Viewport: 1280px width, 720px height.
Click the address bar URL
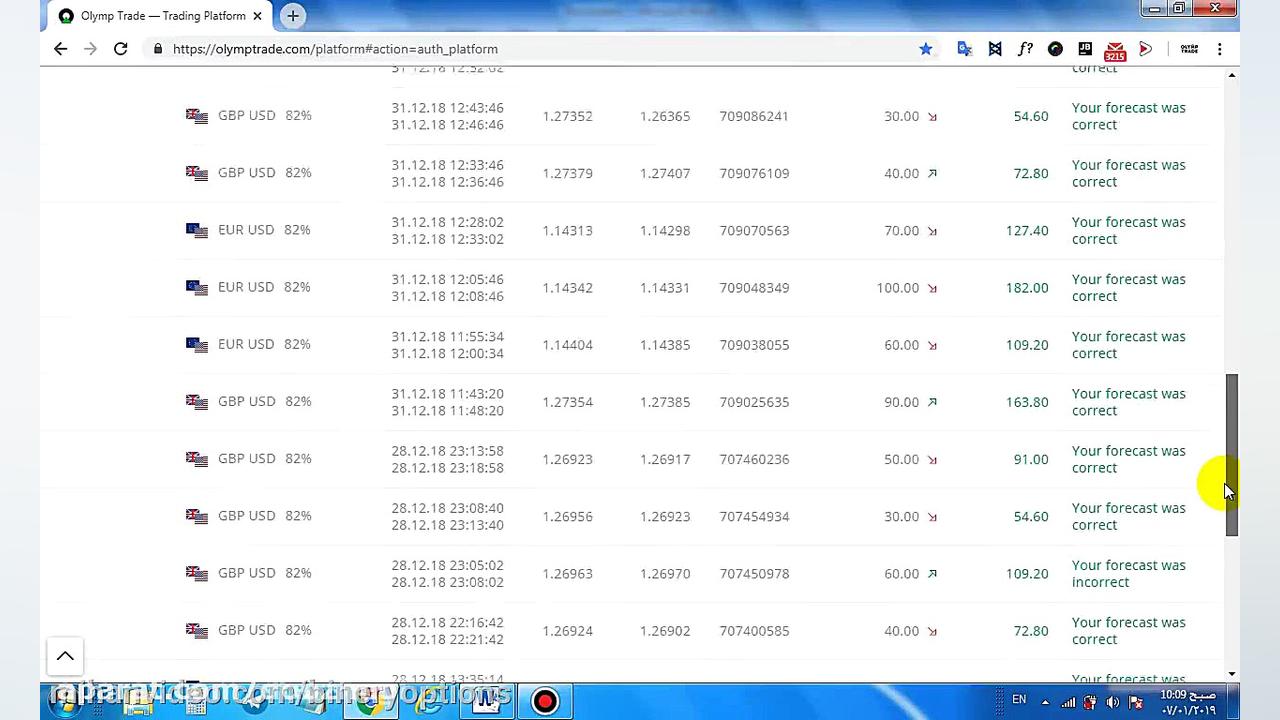point(335,49)
